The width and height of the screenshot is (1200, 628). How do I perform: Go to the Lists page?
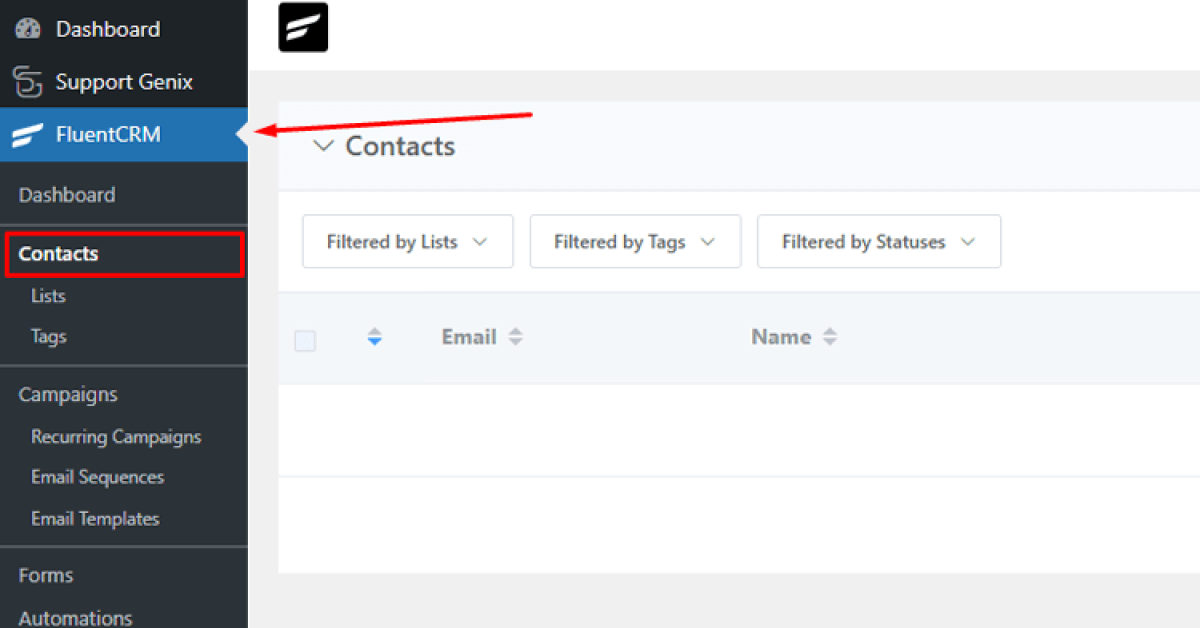tap(48, 296)
